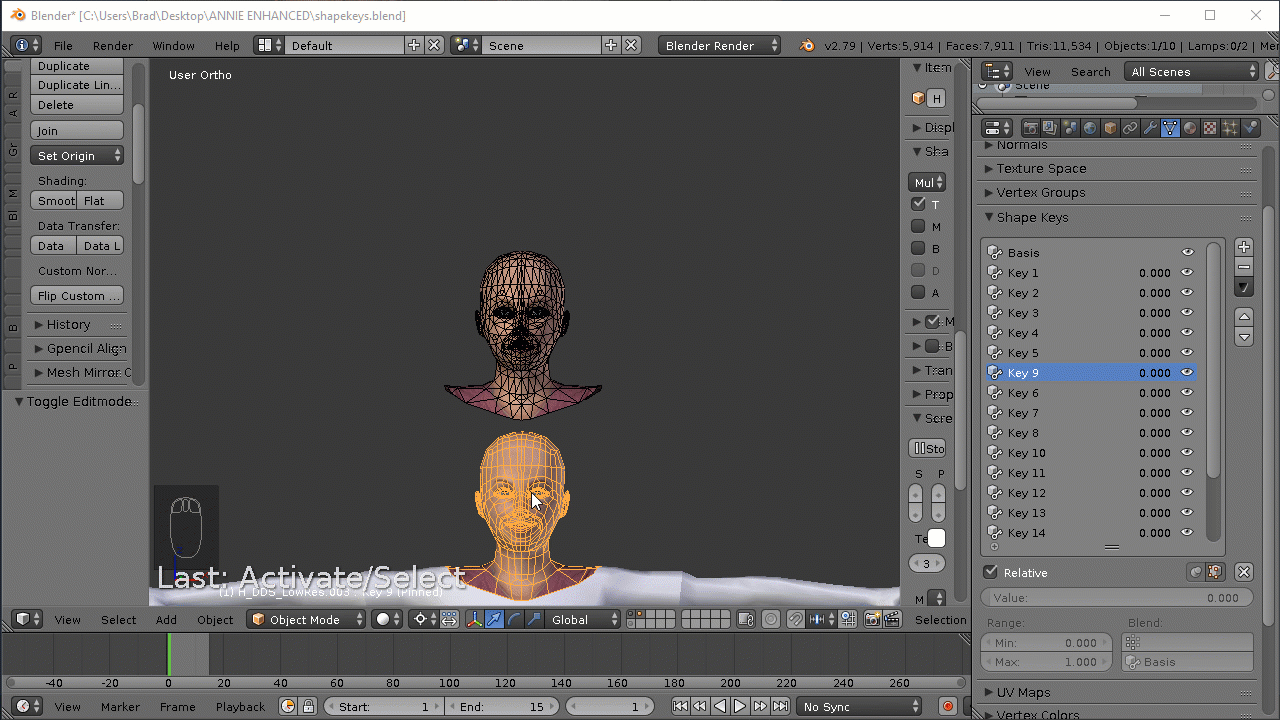
Task: Toggle the Relative shape keys checkbox
Action: click(x=991, y=573)
